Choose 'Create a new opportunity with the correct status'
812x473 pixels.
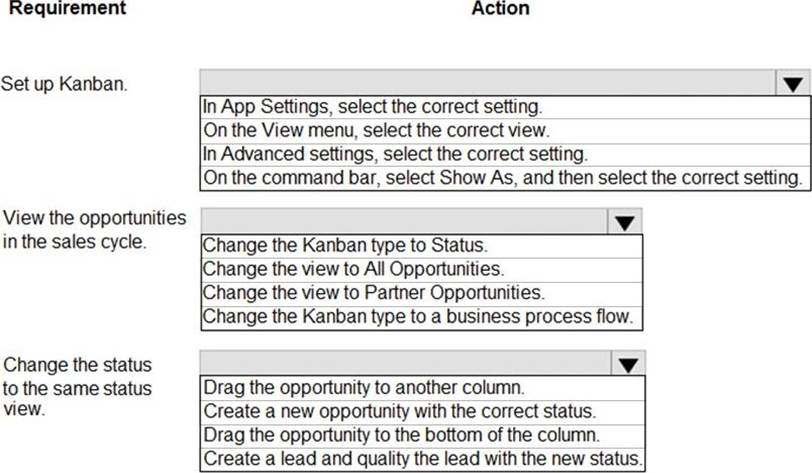(x=423, y=412)
